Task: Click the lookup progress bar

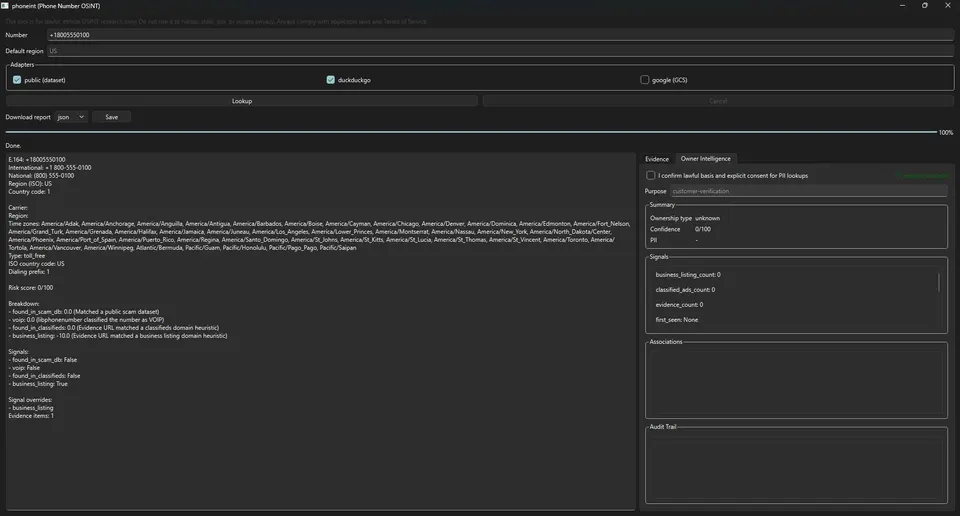Action: point(471,132)
